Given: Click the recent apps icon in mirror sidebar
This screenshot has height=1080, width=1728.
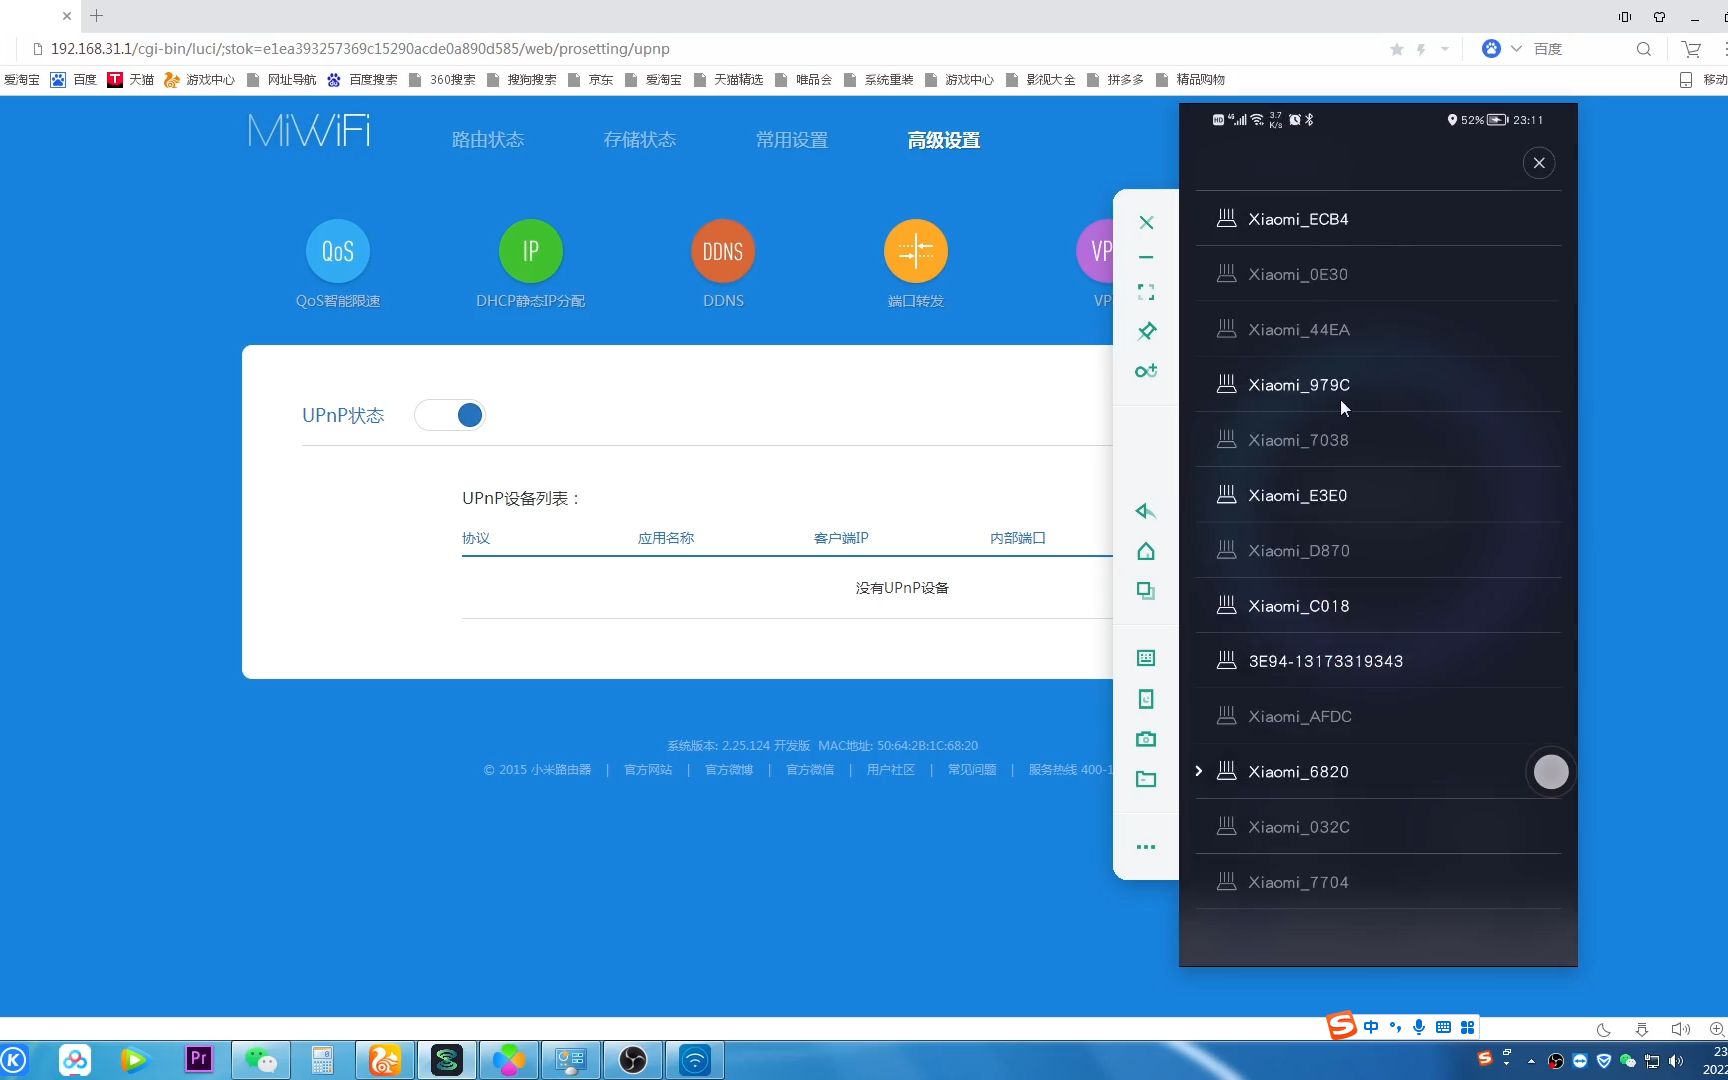Looking at the screenshot, I should (x=1146, y=591).
